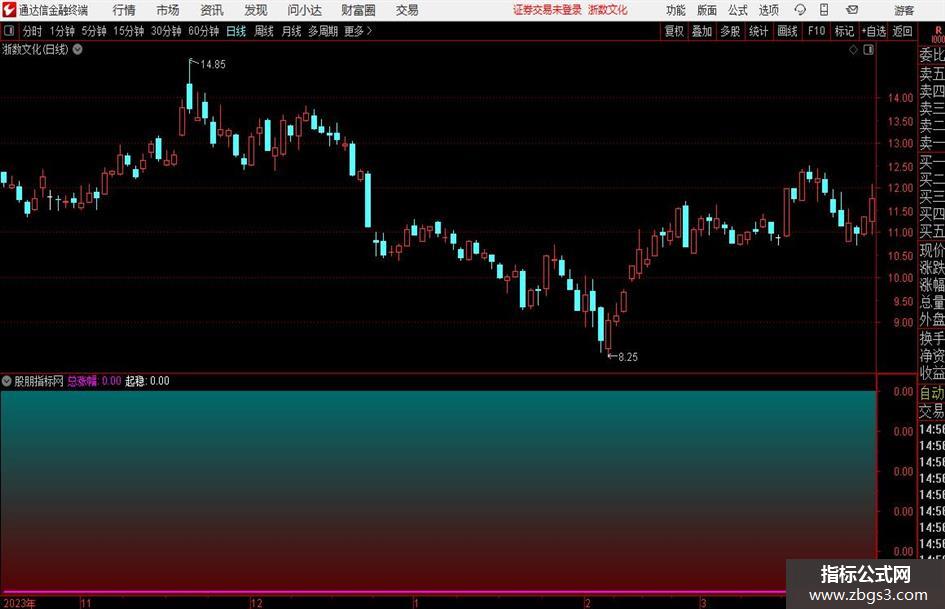Switch to 15分钟 period tab
This screenshot has height=609, width=945.
(x=128, y=31)
